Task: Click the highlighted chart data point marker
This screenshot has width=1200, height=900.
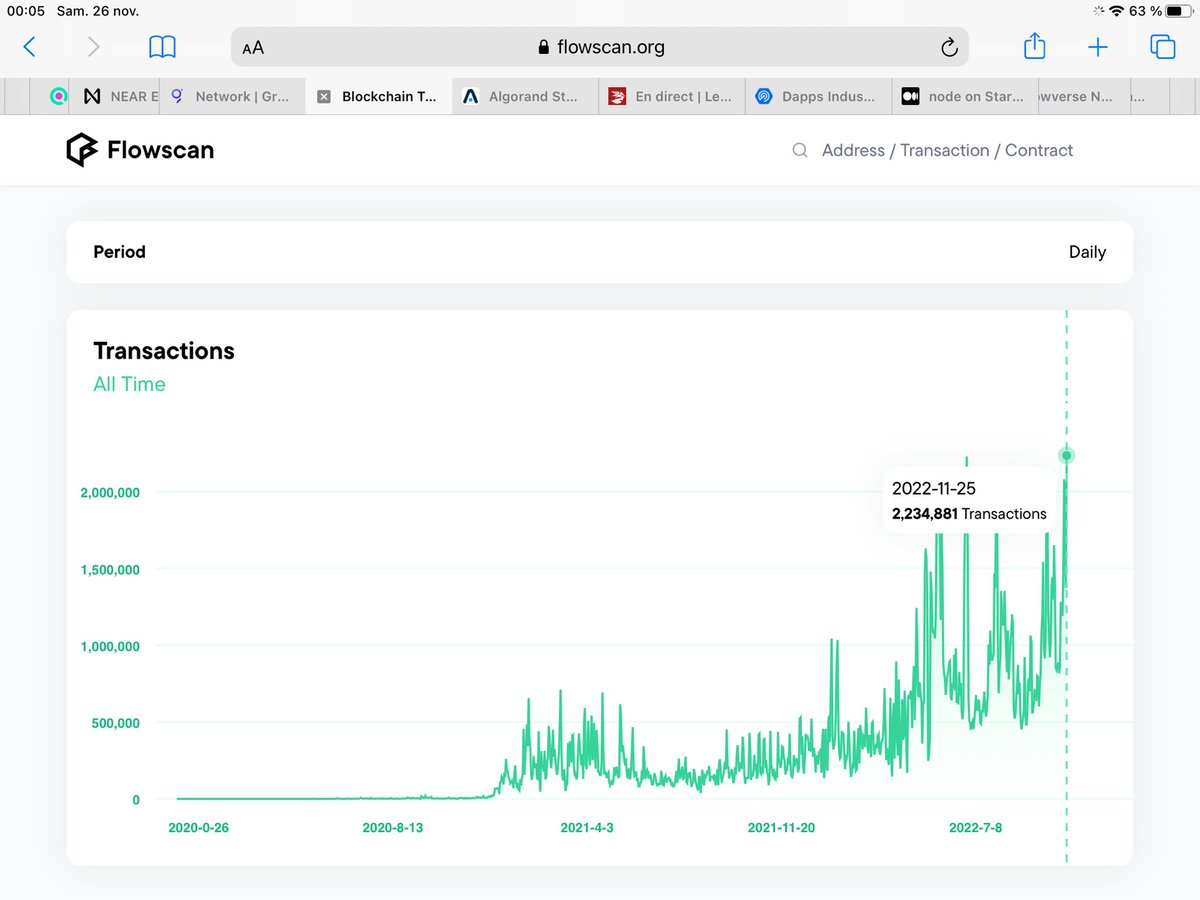Action: click(1067, 456)
